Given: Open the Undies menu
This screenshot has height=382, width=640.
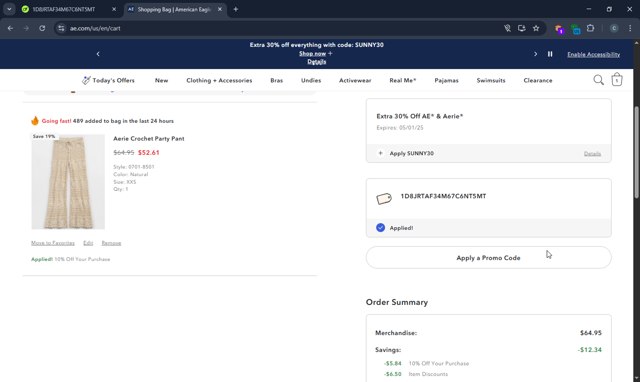Looking at the screenshot, I should (311, 80).
